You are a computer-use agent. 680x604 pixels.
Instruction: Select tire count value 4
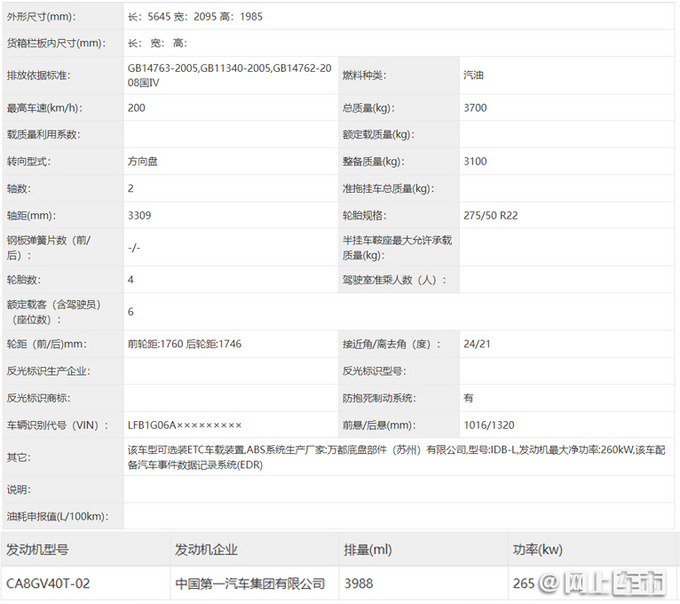click(131, 280)
